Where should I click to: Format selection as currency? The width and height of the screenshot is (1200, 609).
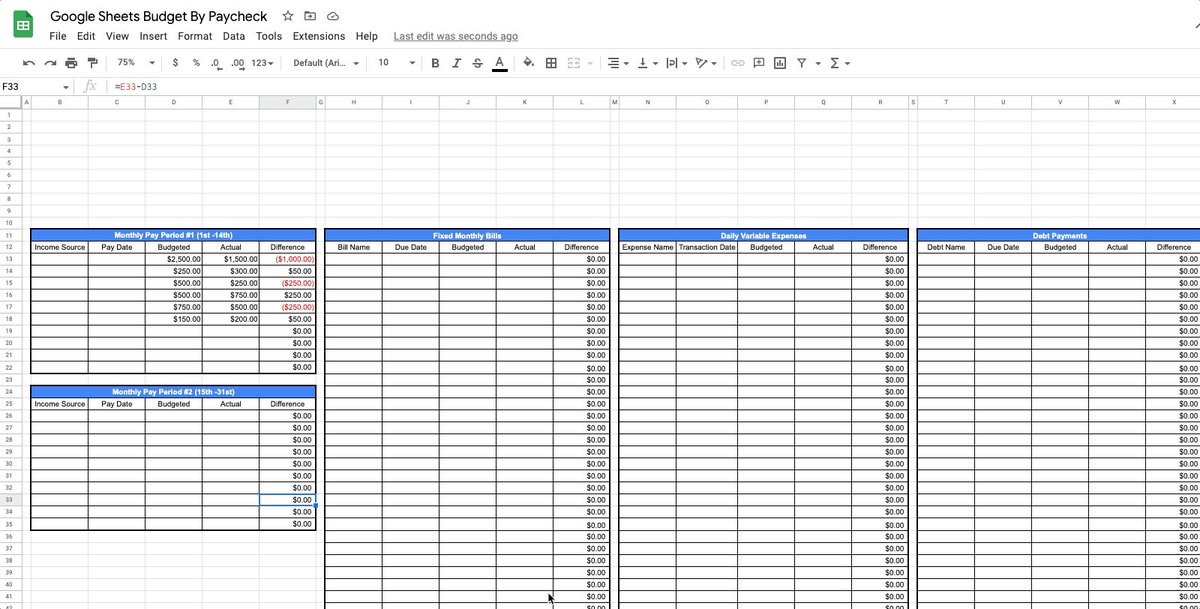point(176,63)
